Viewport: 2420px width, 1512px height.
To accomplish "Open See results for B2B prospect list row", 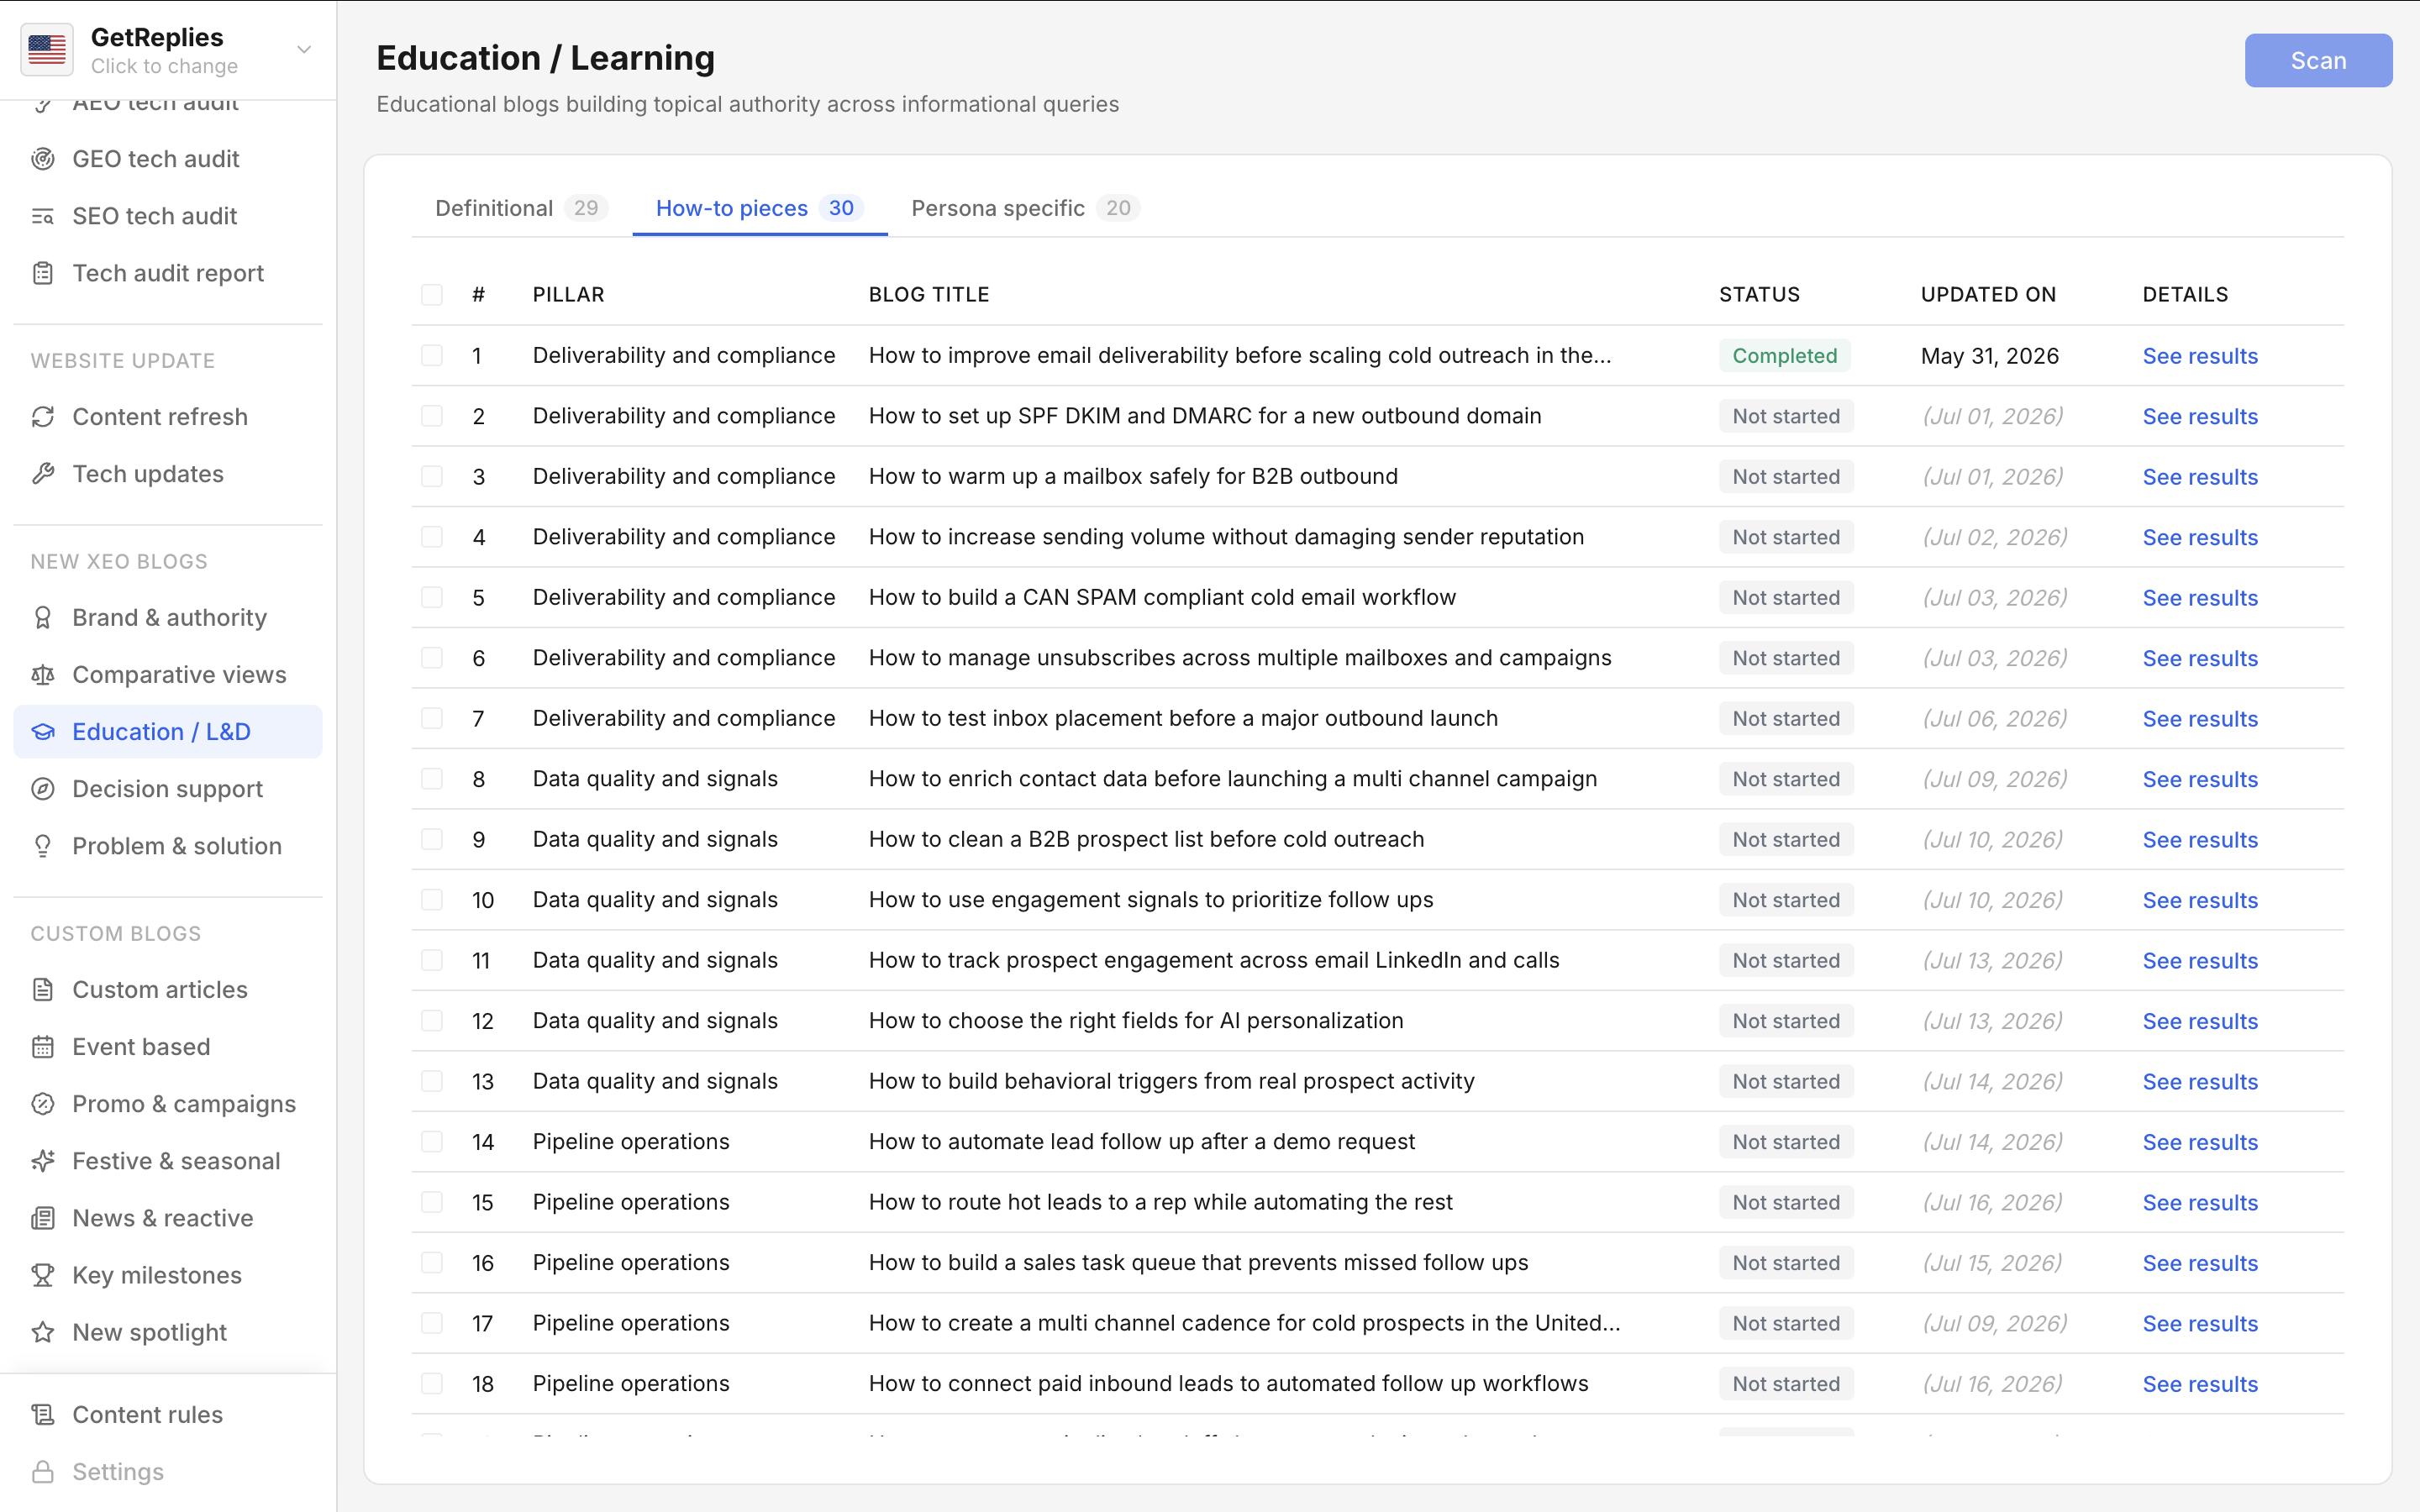I will pyautogui.click(x=2200, y=840).
